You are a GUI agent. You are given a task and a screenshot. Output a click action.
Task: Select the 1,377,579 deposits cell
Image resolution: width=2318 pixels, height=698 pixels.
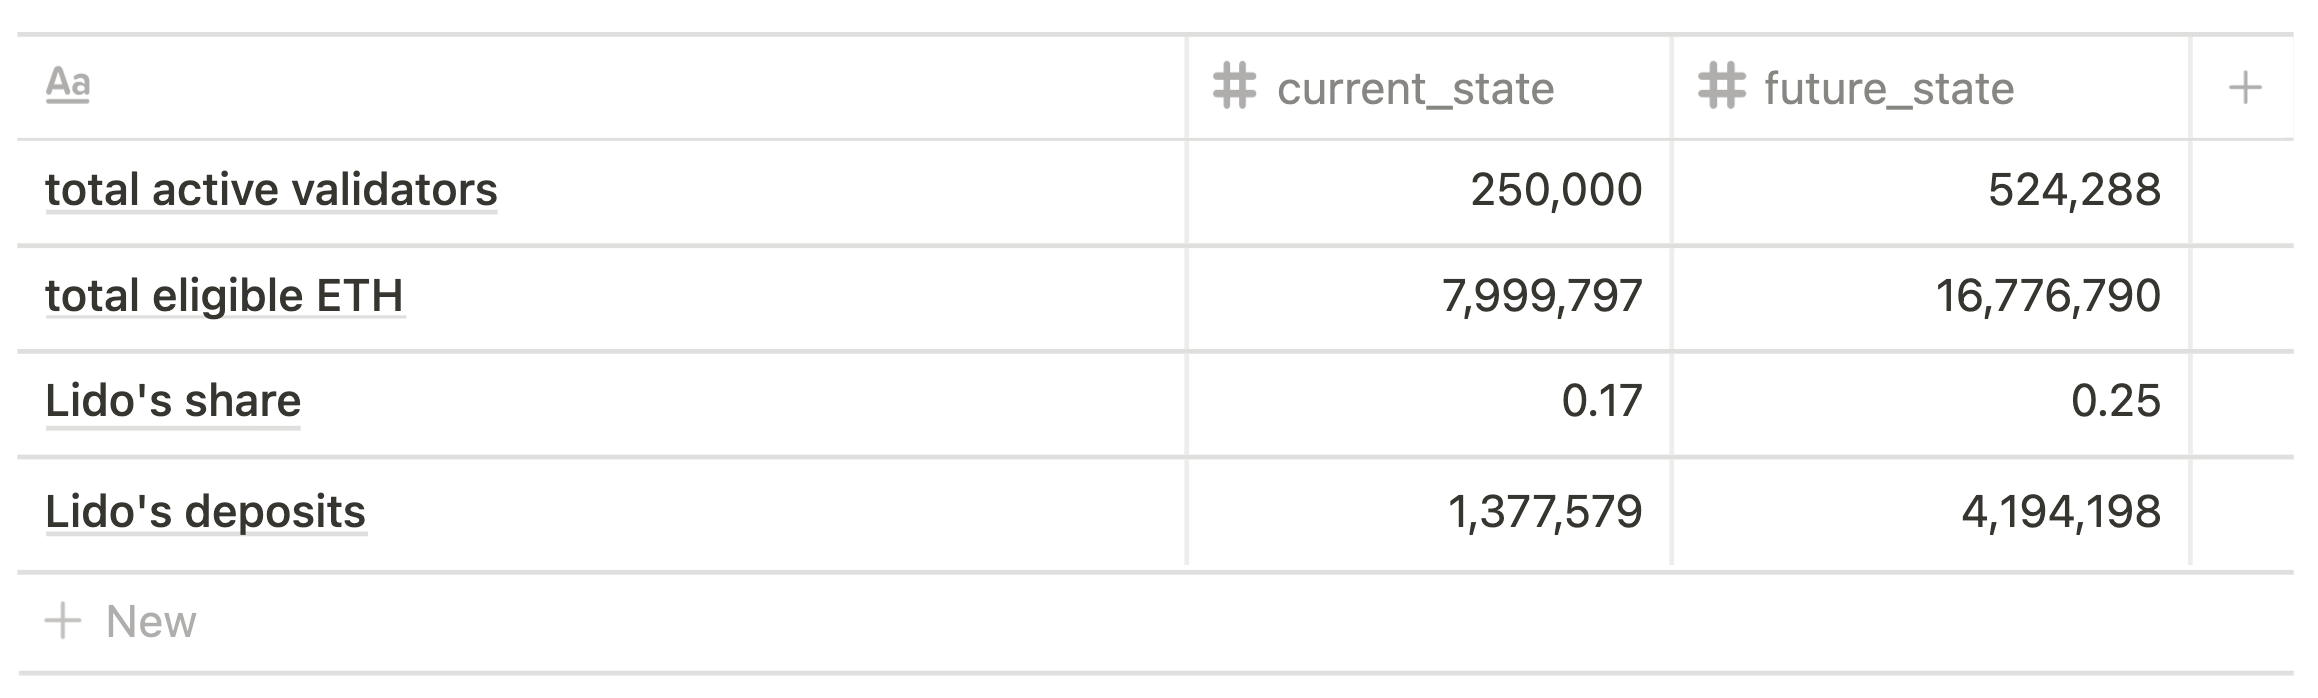pyautogui.click(x=1429, y=512)
